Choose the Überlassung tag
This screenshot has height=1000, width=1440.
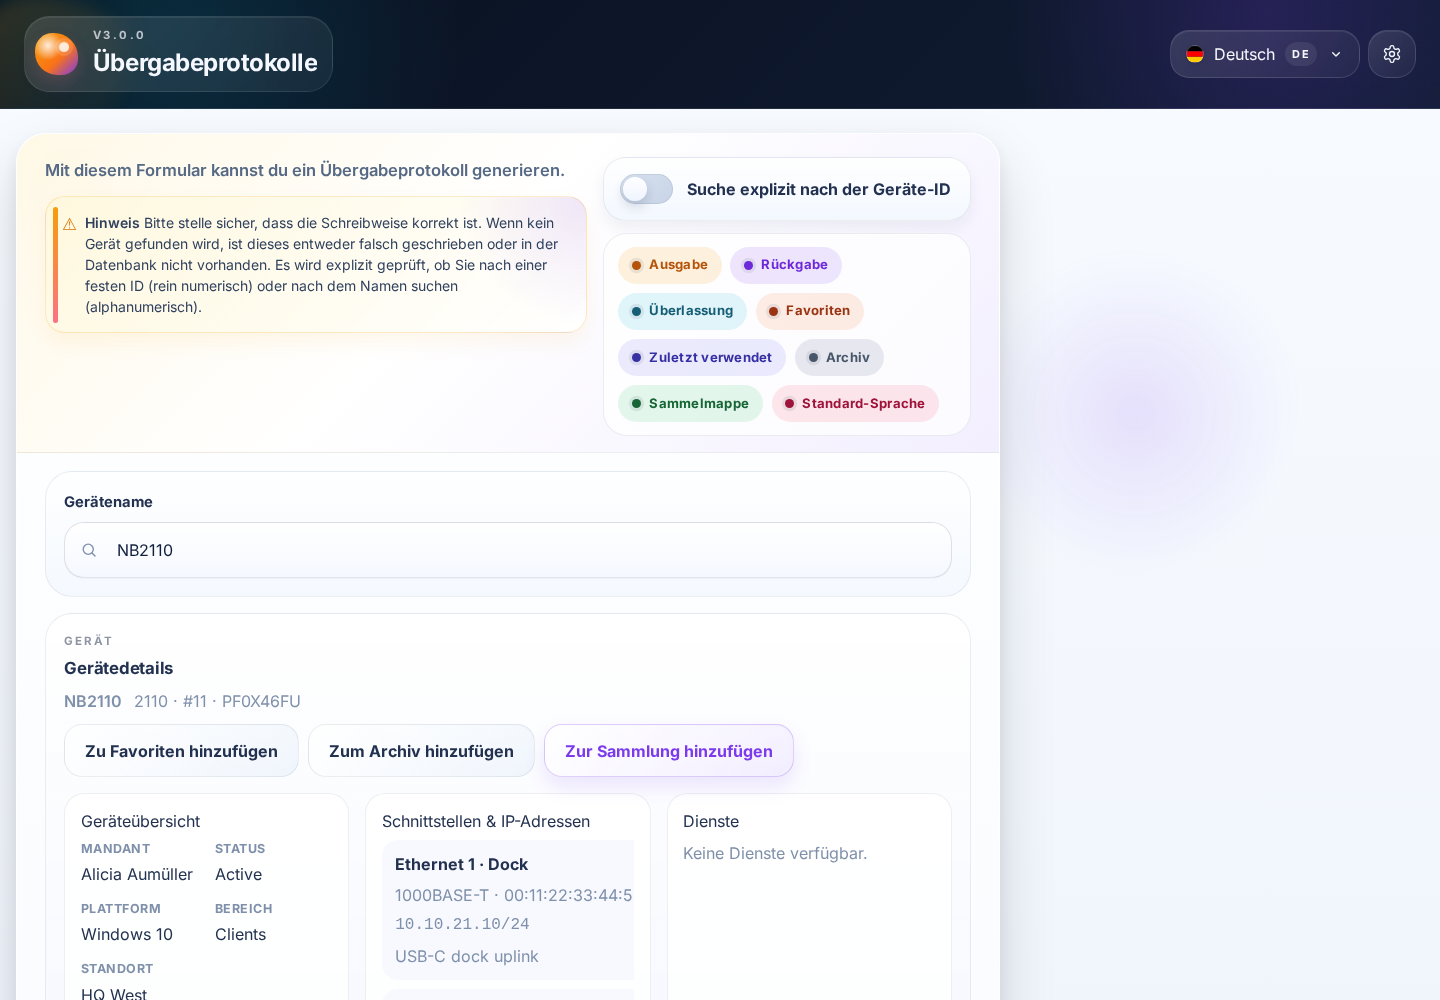[x=682, y=311]
